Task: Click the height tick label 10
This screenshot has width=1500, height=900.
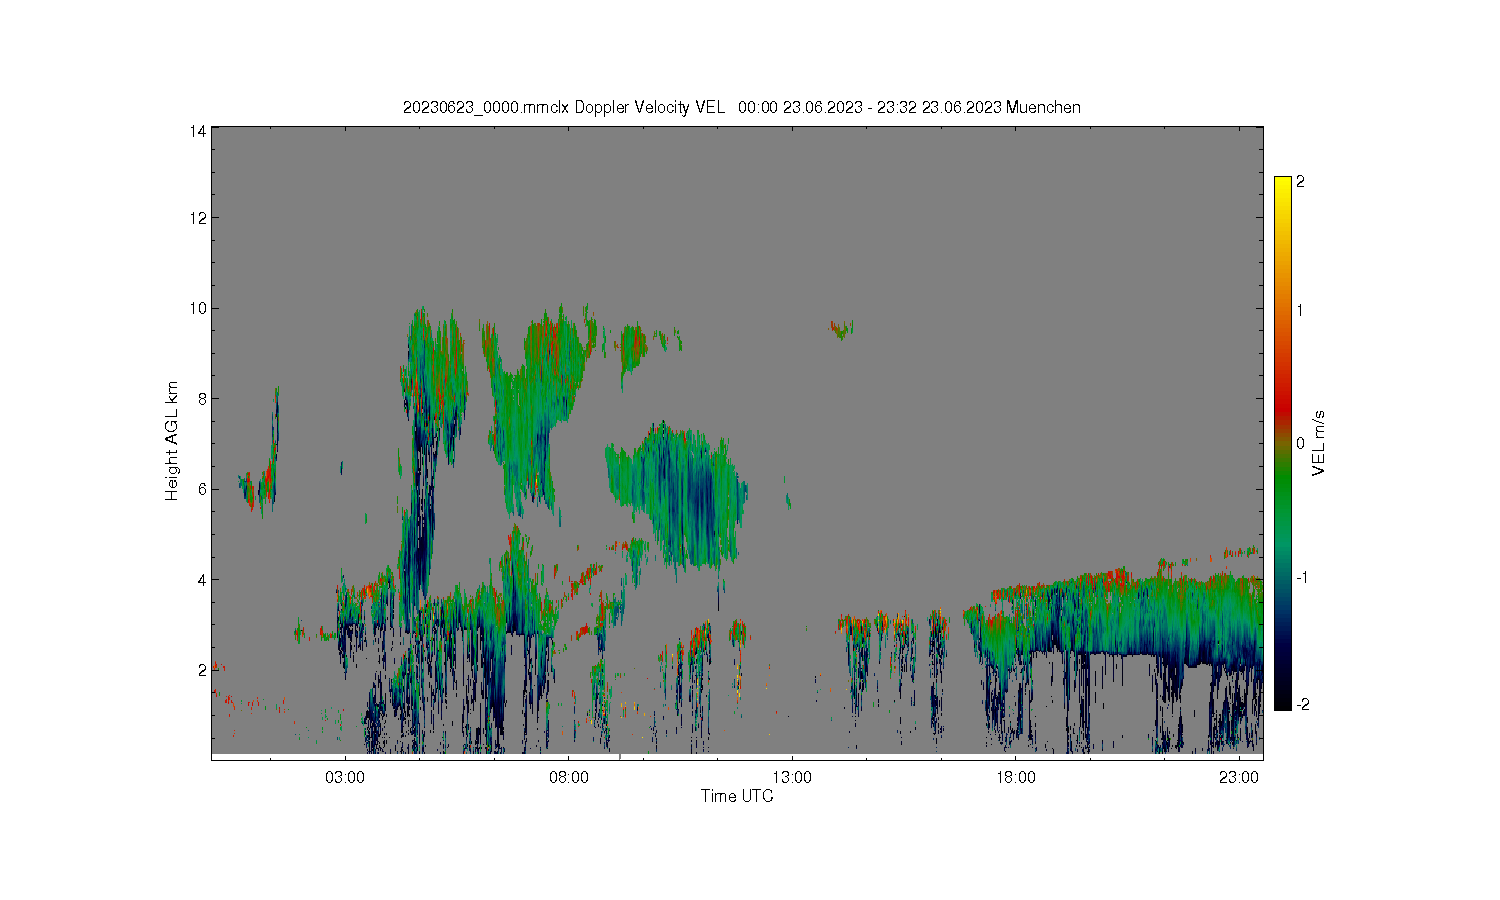Action: pos(198,308)
